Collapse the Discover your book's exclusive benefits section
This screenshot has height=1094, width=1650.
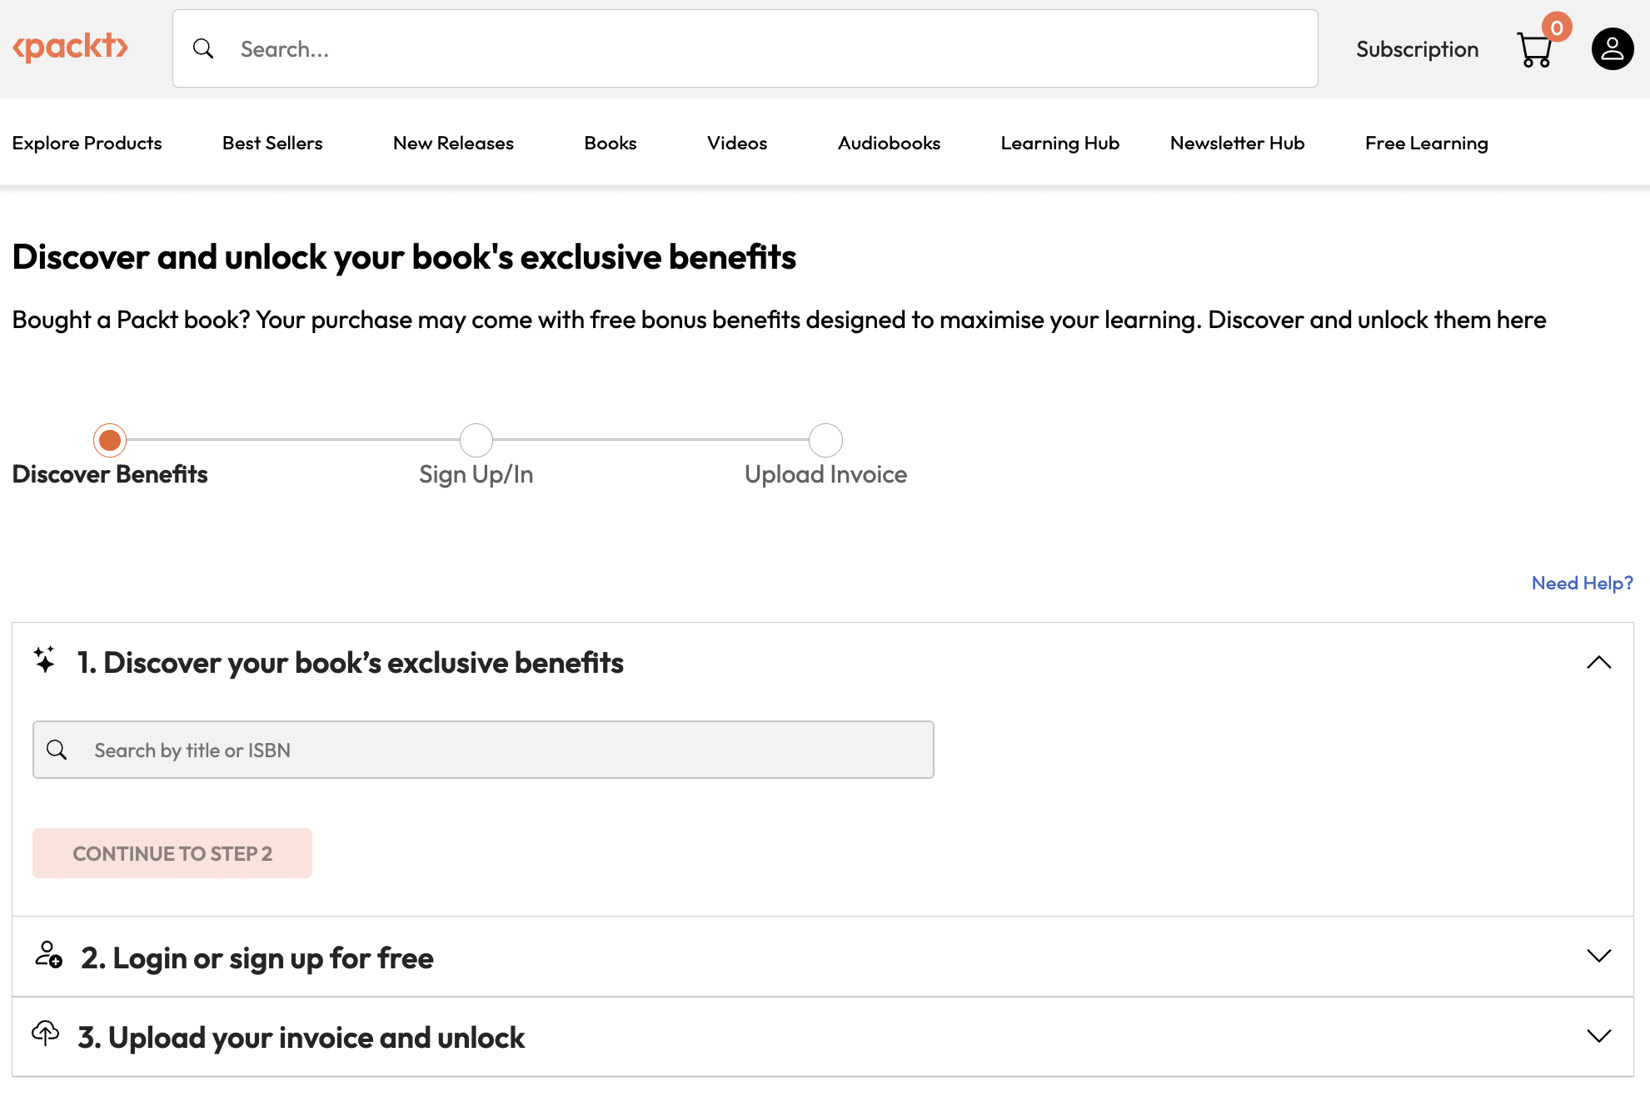click(x=1598, y=662)
